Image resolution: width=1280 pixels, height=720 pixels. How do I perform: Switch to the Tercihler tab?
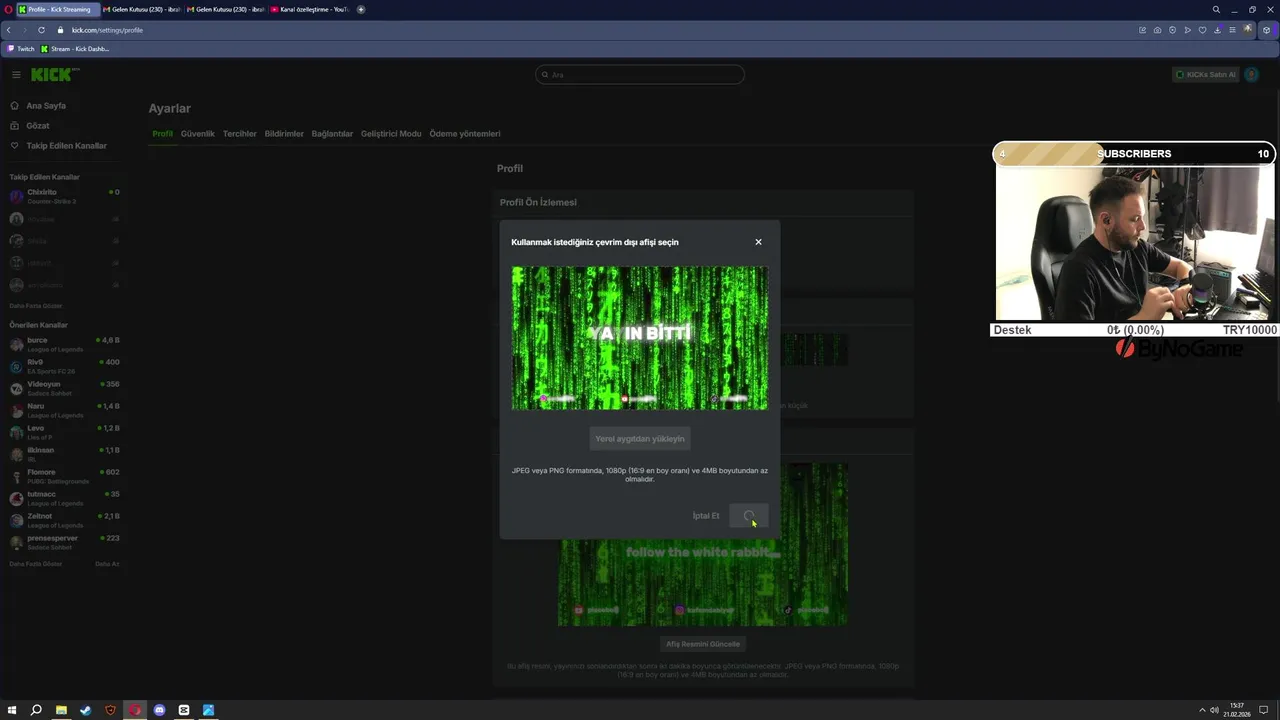coord(240,134)
